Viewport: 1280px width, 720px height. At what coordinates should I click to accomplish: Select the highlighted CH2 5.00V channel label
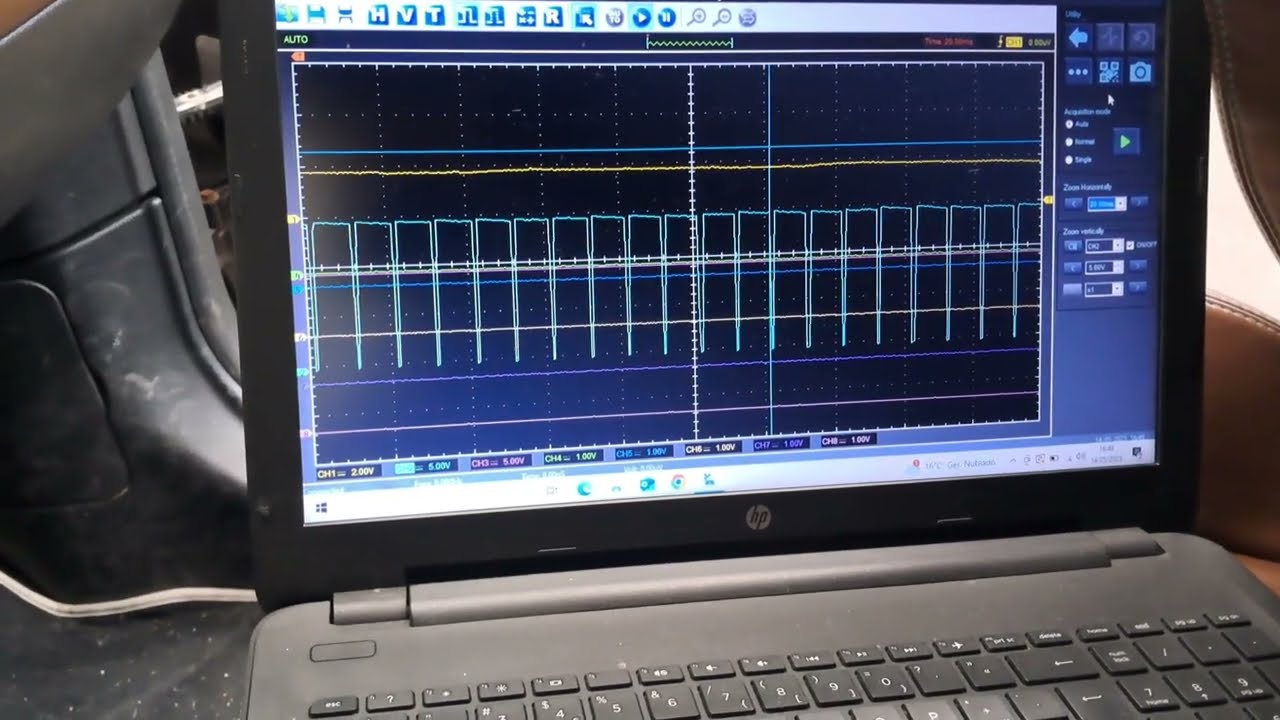pyautogui.click(x=428, y=467)
